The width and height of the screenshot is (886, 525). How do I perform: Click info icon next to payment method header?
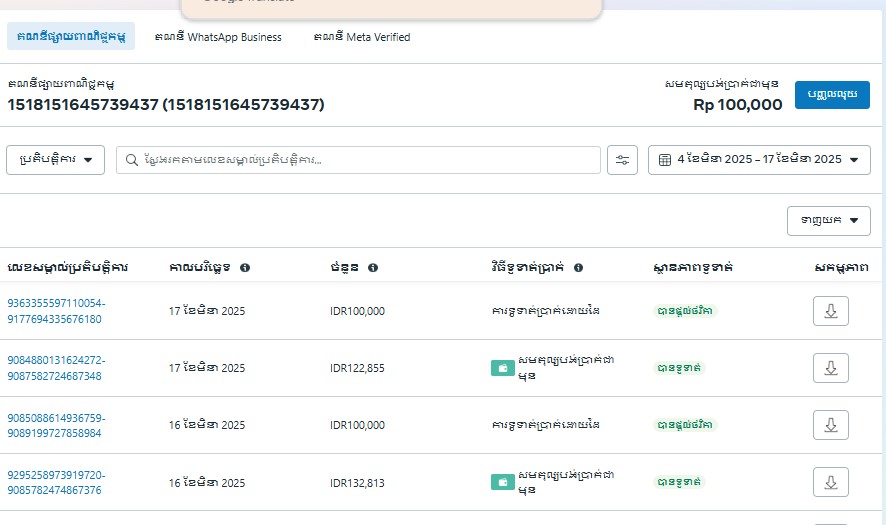click(x=578, y=268)
